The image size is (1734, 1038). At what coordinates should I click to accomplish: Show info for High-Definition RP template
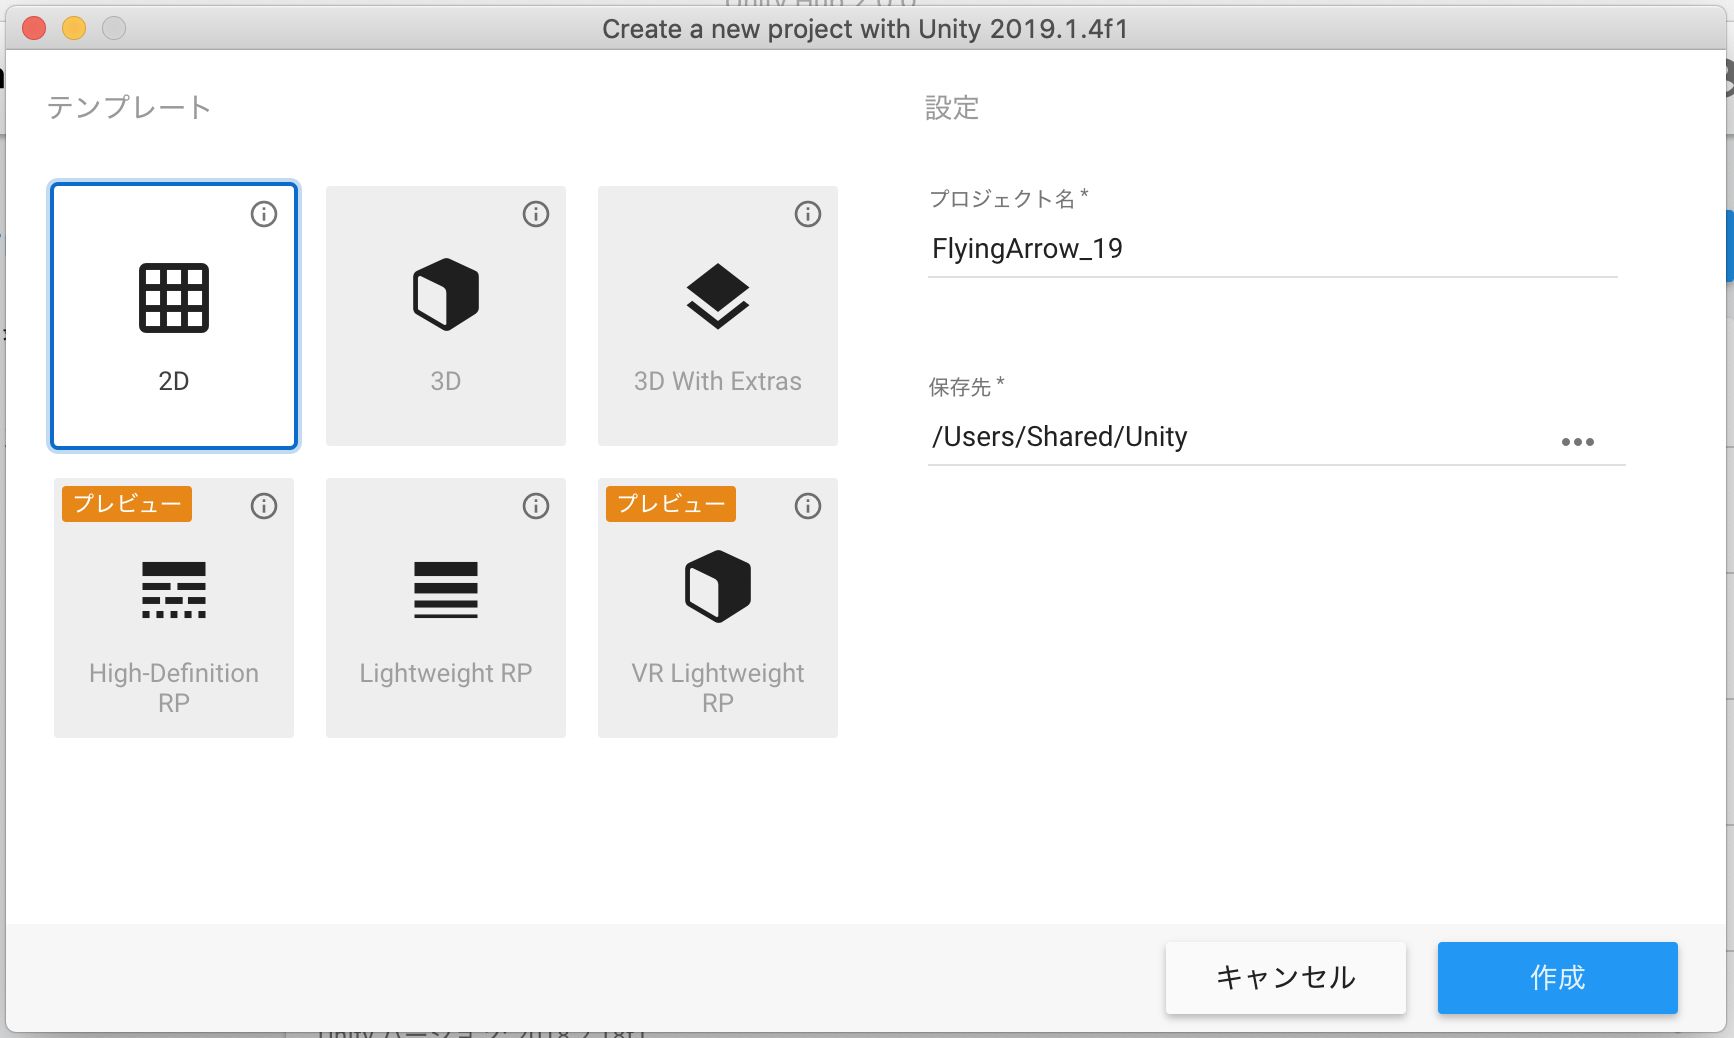click(264, 506)
